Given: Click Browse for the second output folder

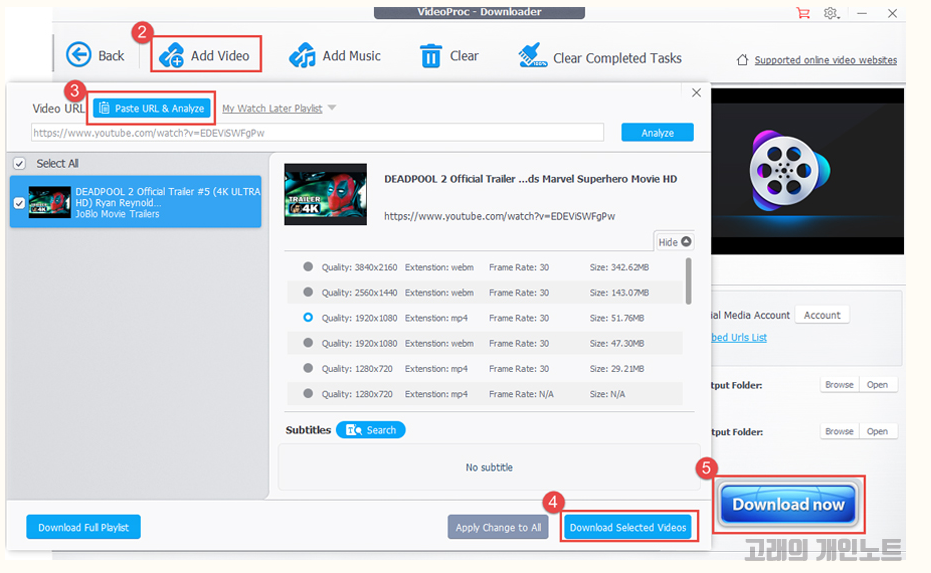Looking at the screenshot, I should pos(839,431).
